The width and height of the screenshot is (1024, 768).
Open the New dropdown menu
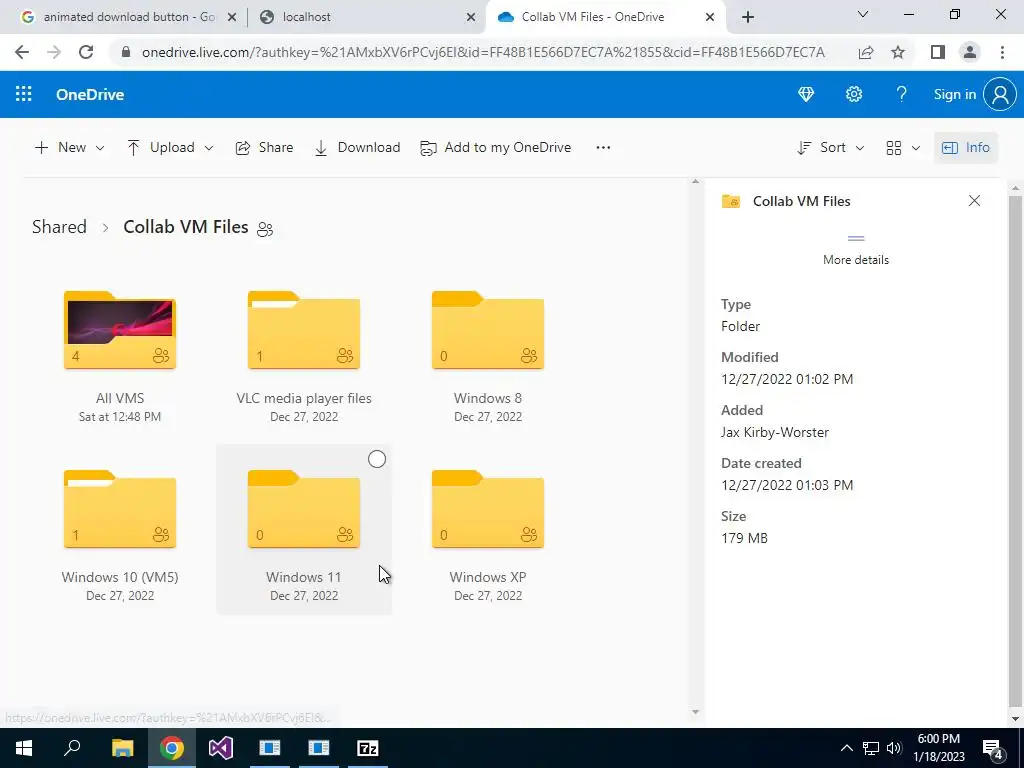click(70, 148)
